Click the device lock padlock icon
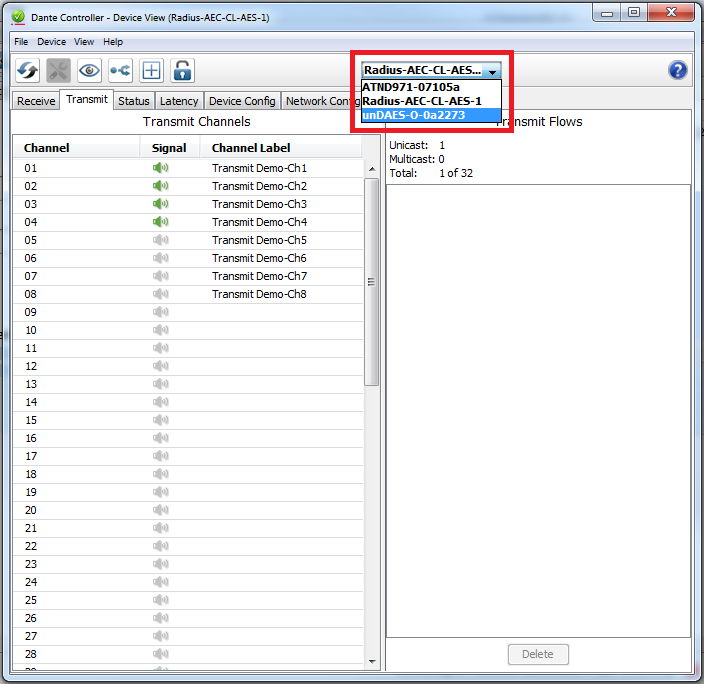The height and width of the screenshot is (684, 704). (182, 71)
